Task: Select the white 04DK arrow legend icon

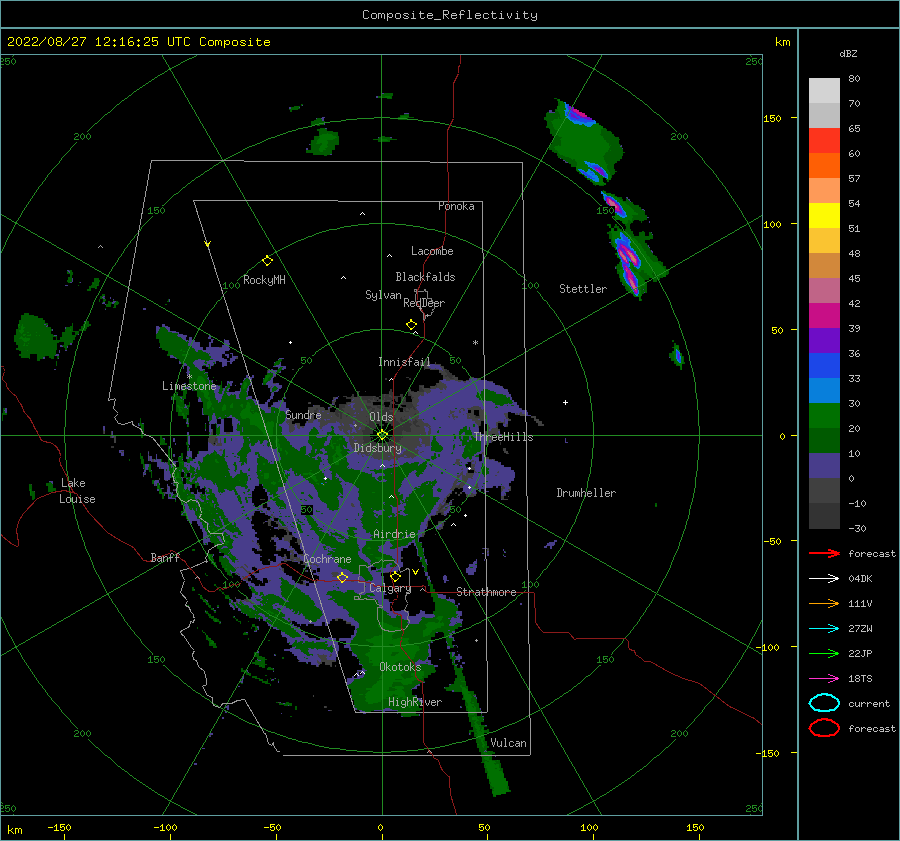Action: click(x=824, y=578)
